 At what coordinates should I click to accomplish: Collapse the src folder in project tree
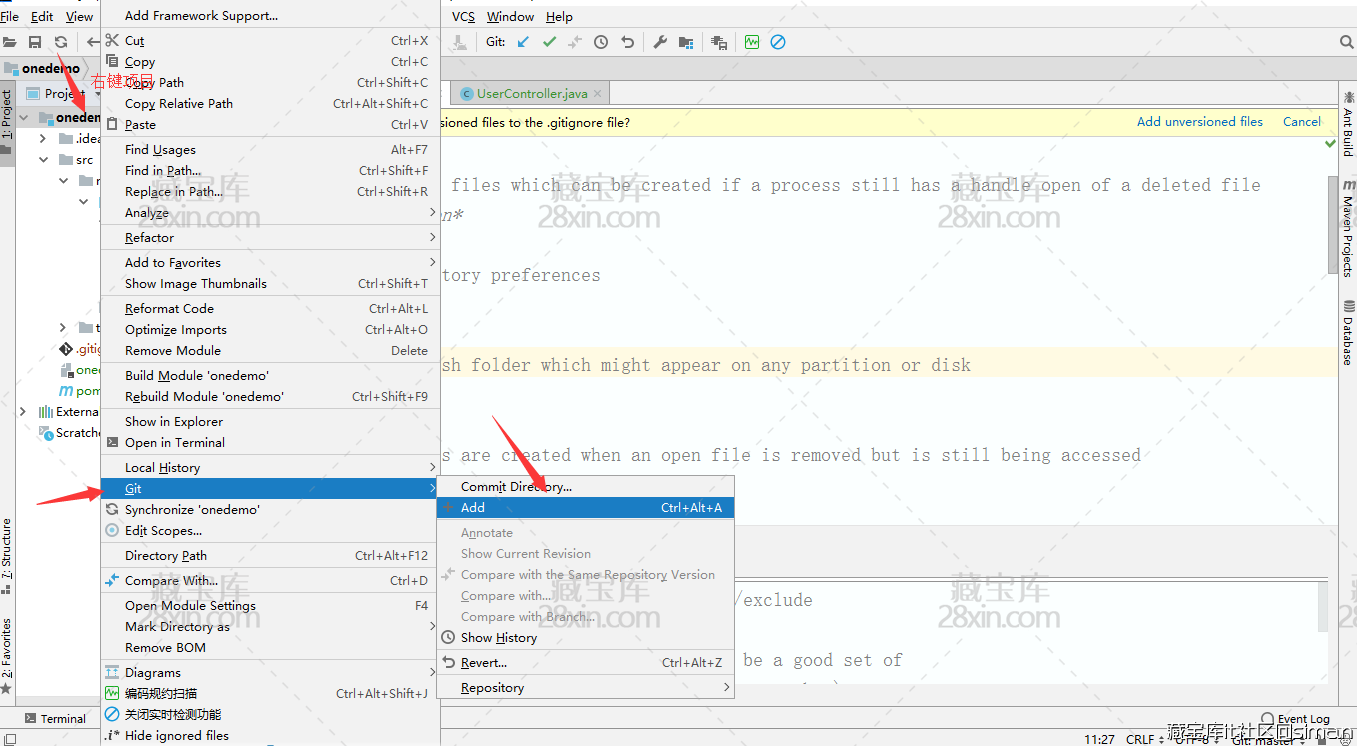[x=43, y=160]
